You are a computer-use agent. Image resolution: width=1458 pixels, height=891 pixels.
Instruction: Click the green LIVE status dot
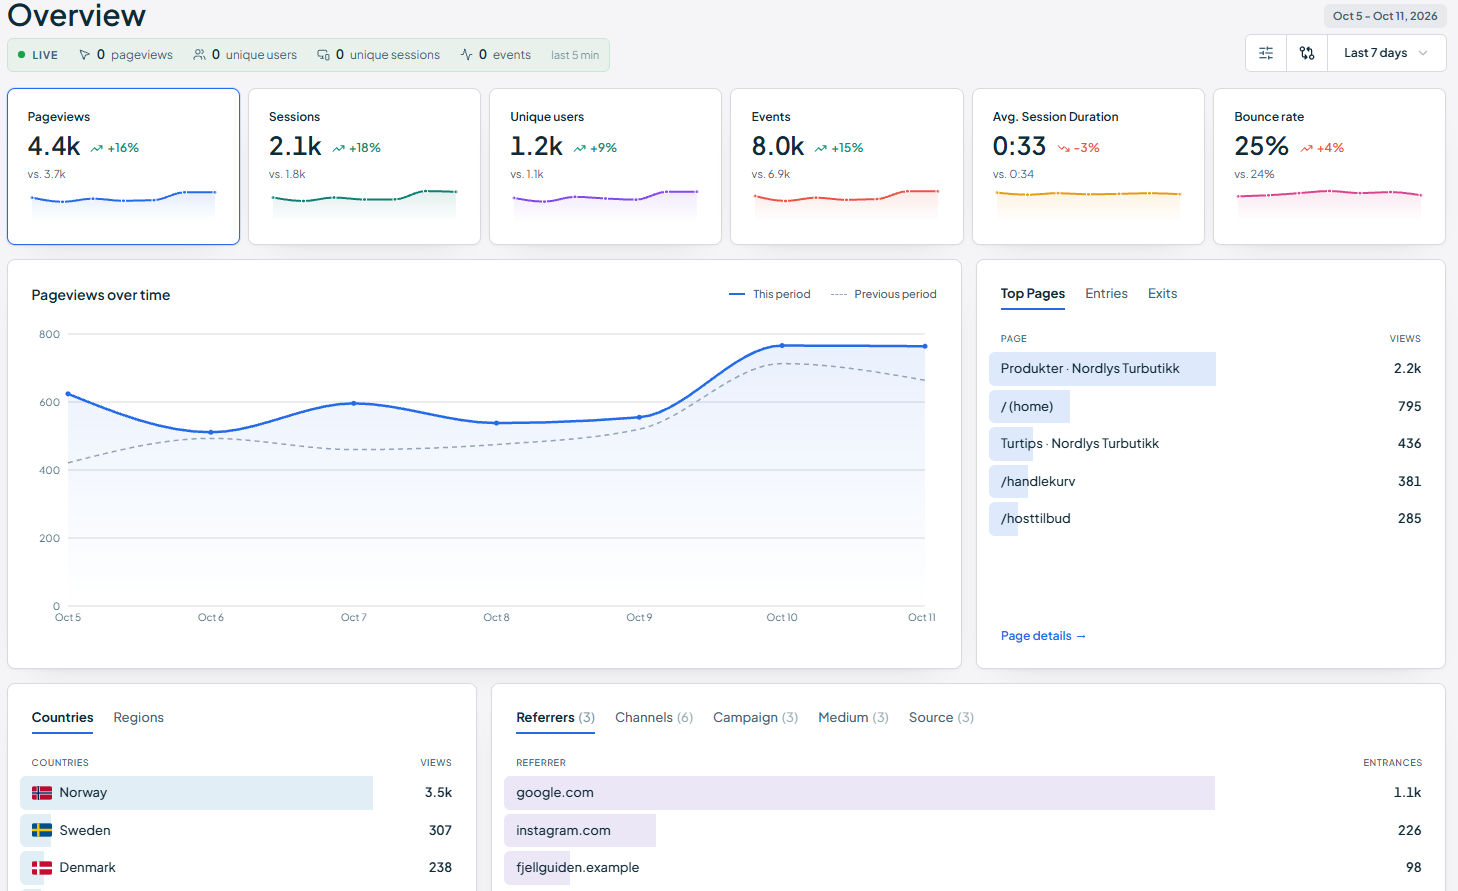21,55
